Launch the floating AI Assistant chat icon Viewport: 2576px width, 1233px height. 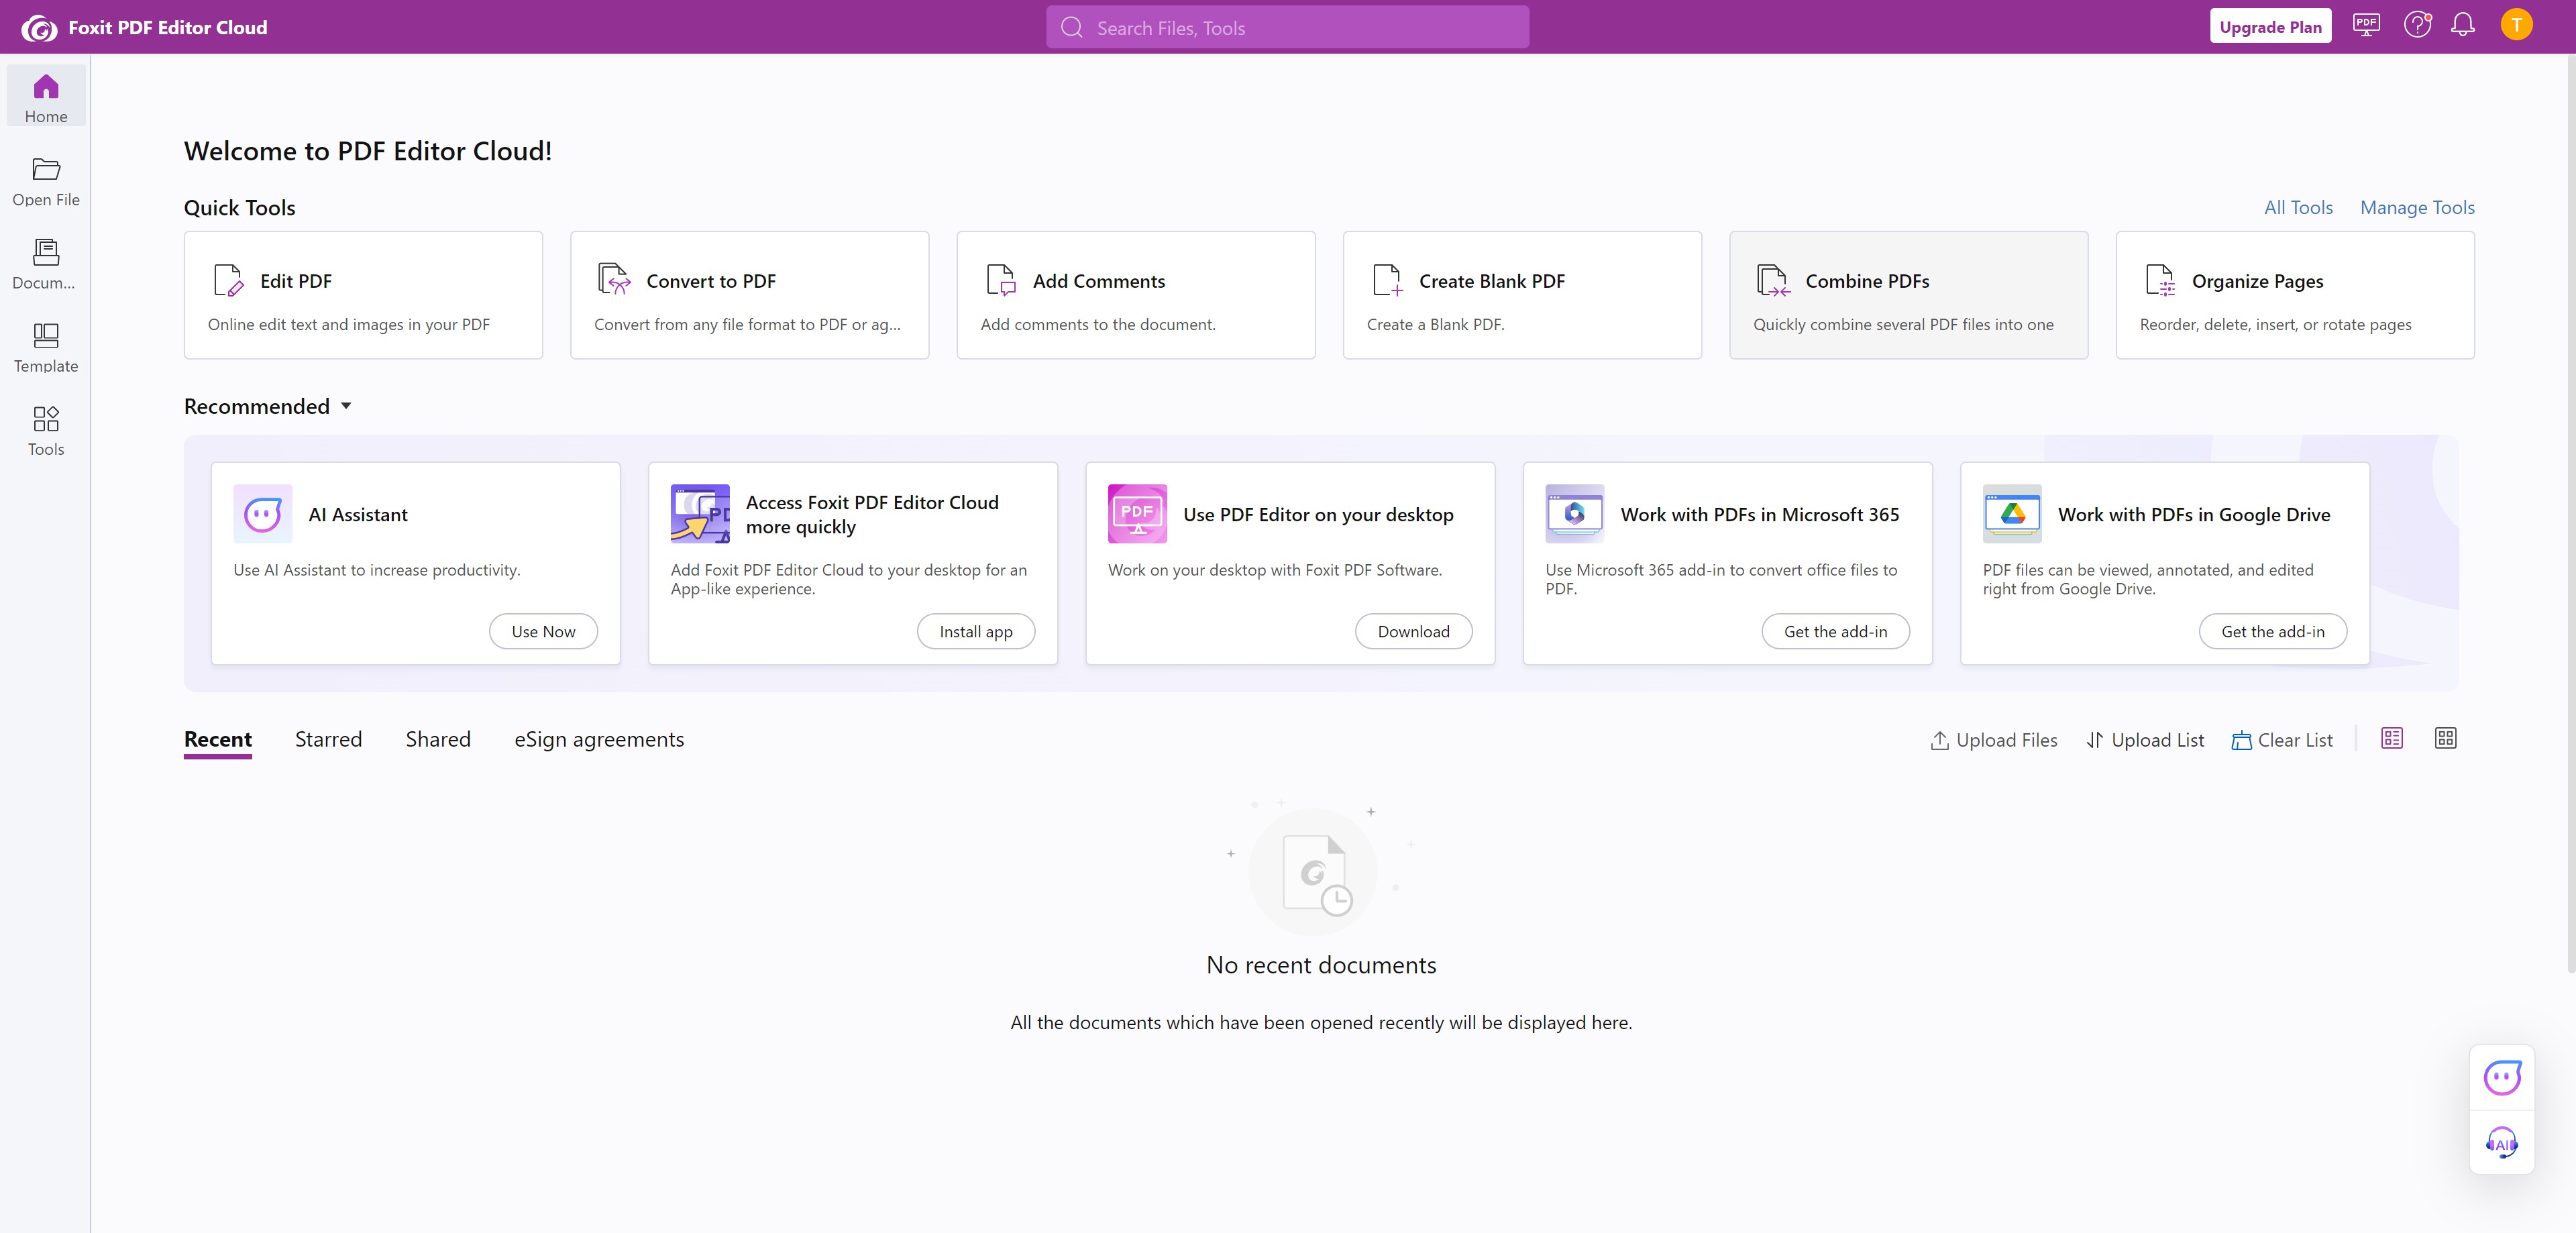click(x=2502, y=1077)
